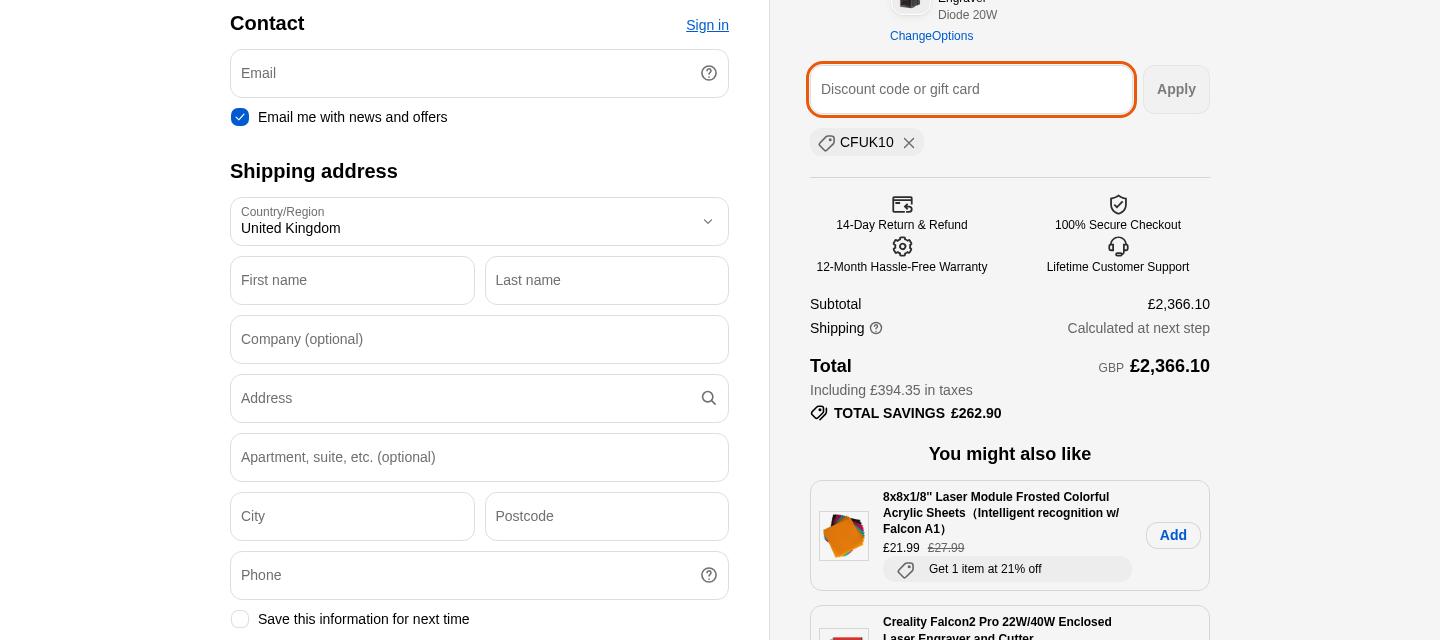This screenshot has height=640, width=1440.
Task: Click the Phone field help icon
Action: [709, 575]
